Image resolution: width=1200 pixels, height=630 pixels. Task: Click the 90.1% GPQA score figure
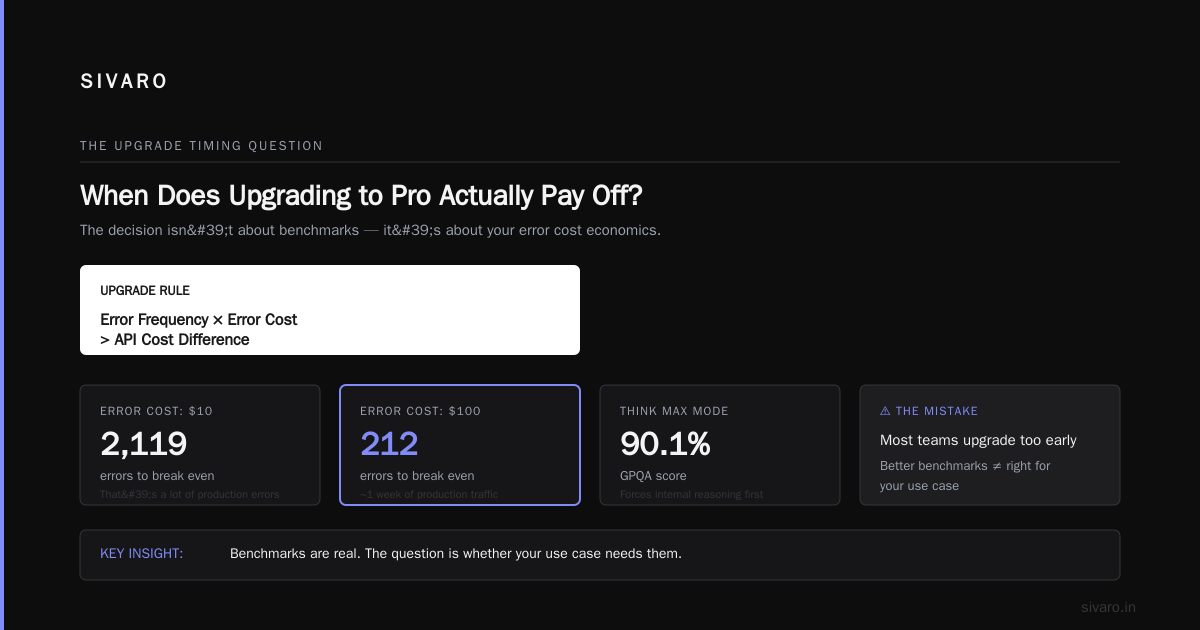[665, 443]
